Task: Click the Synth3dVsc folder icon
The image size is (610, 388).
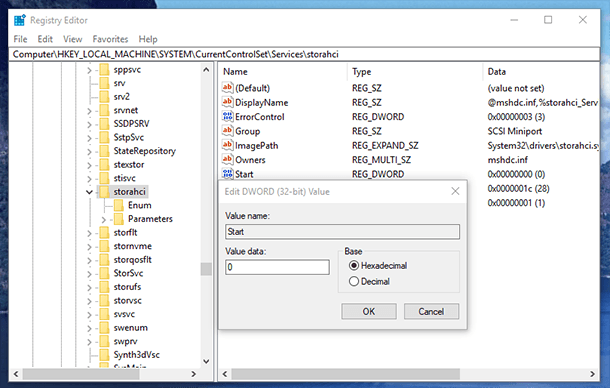Action: click(x=104, y=355)
